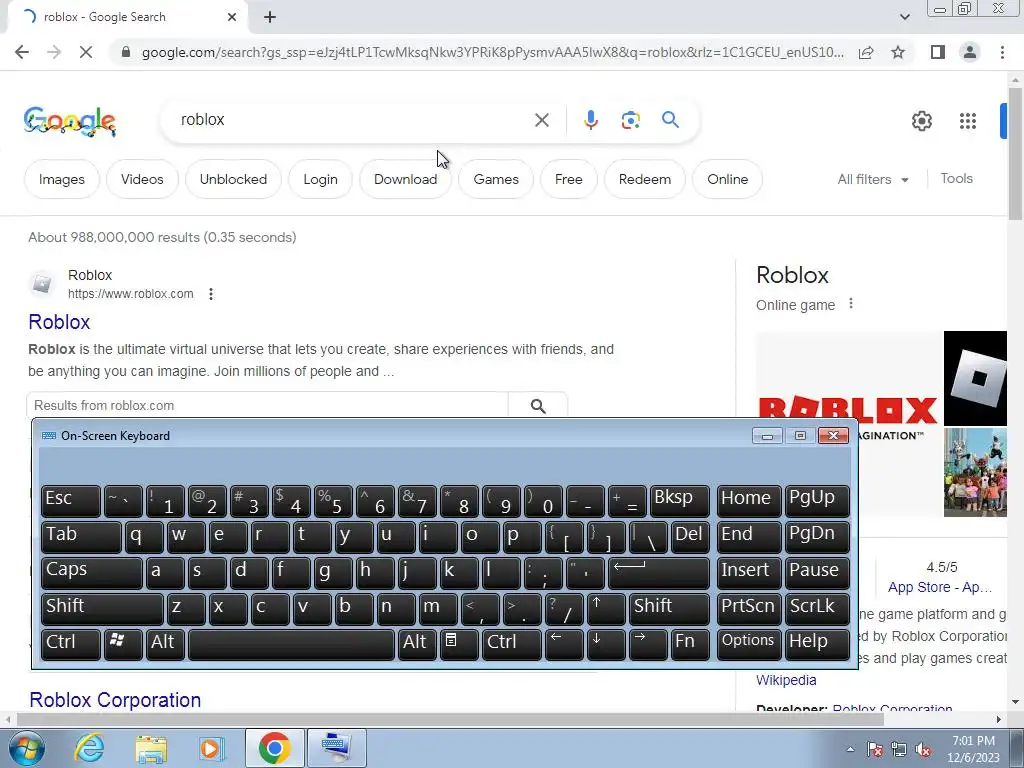Click the Google holiday logo
Image resolution: width=1024 pixels, height=768 pixels.
click(x=70, y=121)
